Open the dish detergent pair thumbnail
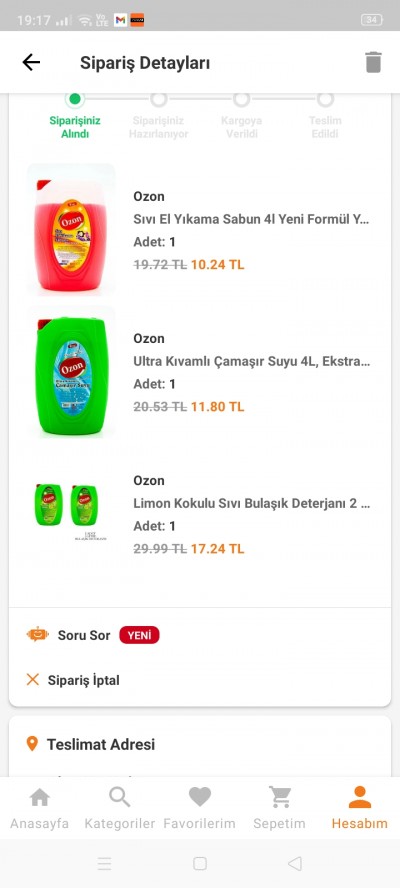 [x=71, y=511]
